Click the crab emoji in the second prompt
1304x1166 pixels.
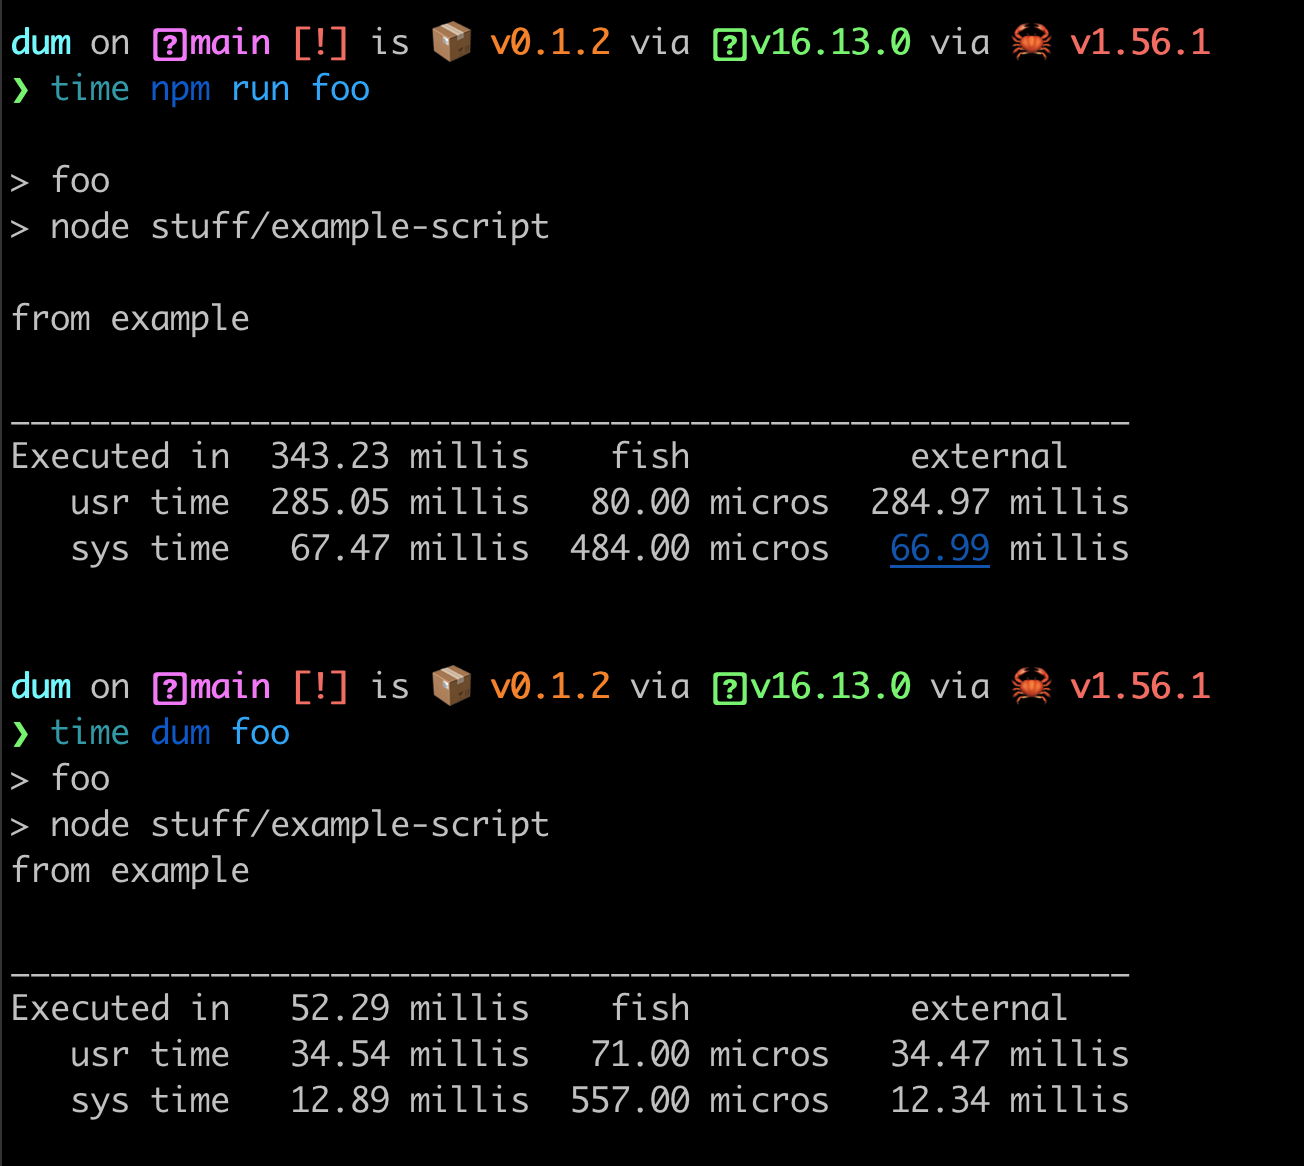(1031, 686)
